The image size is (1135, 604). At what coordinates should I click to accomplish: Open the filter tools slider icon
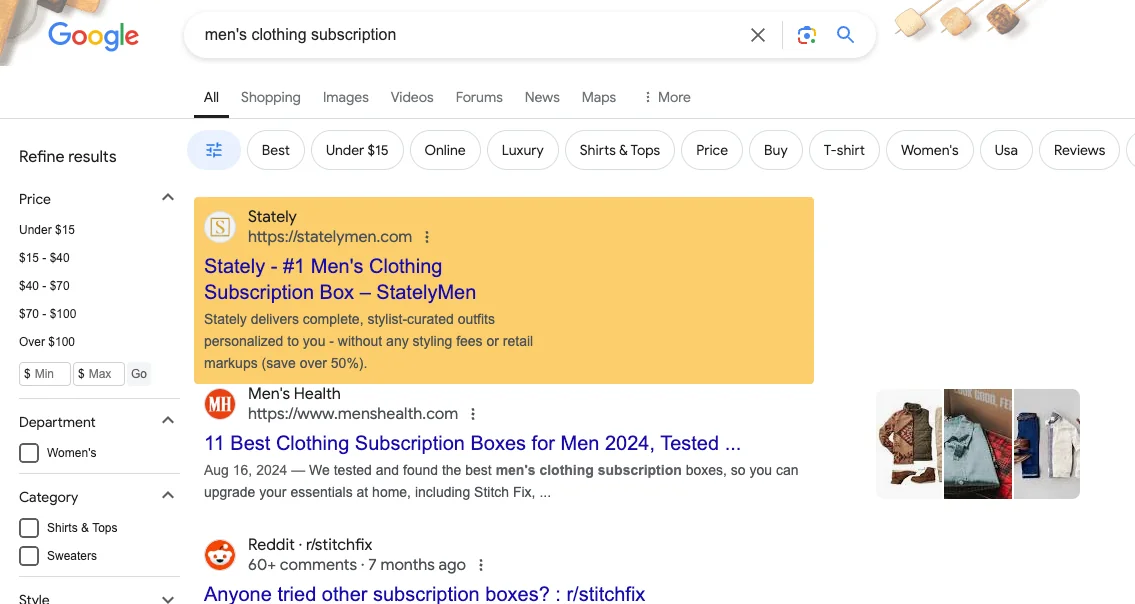coord(214,150)
